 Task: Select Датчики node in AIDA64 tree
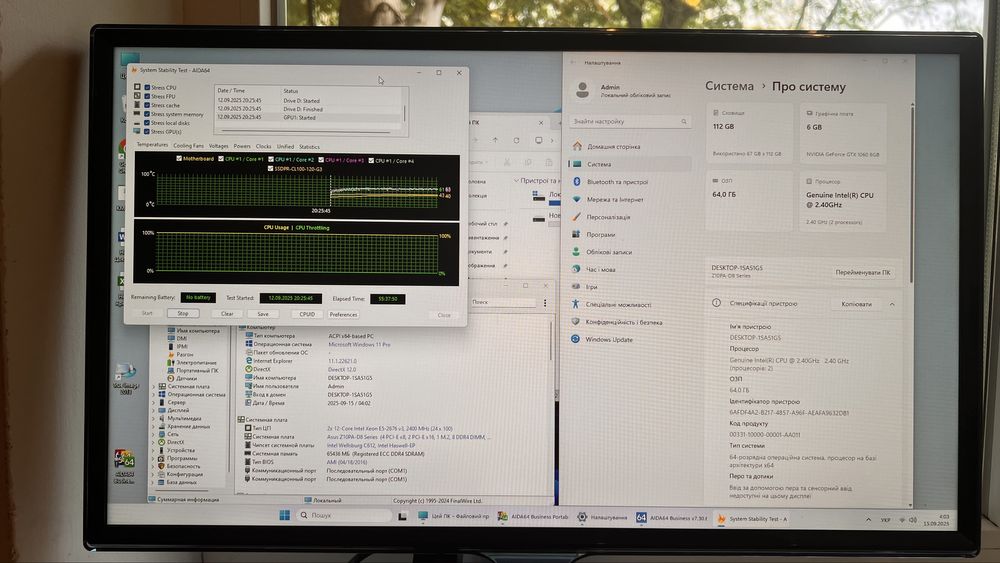click(x=186, y=378)
